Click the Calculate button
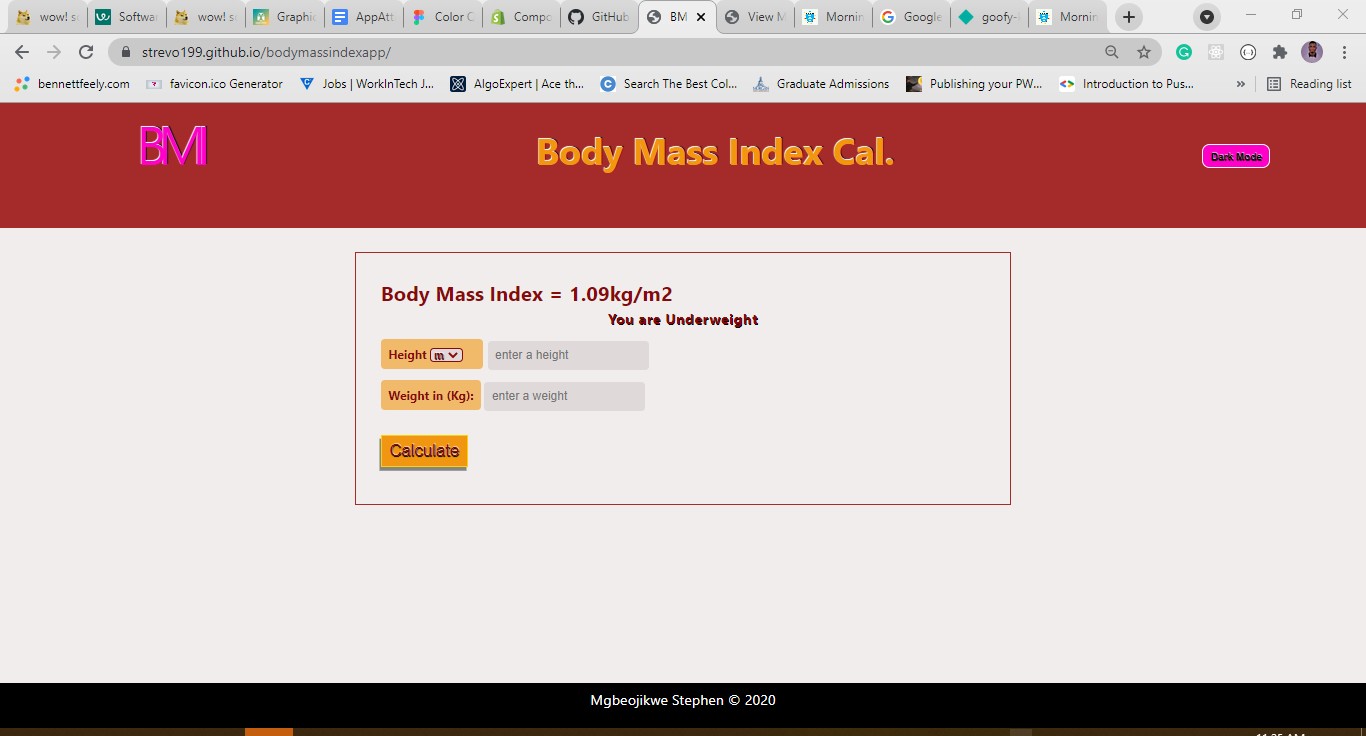This screenshot has width=1366, height=736. coord(424,451)
